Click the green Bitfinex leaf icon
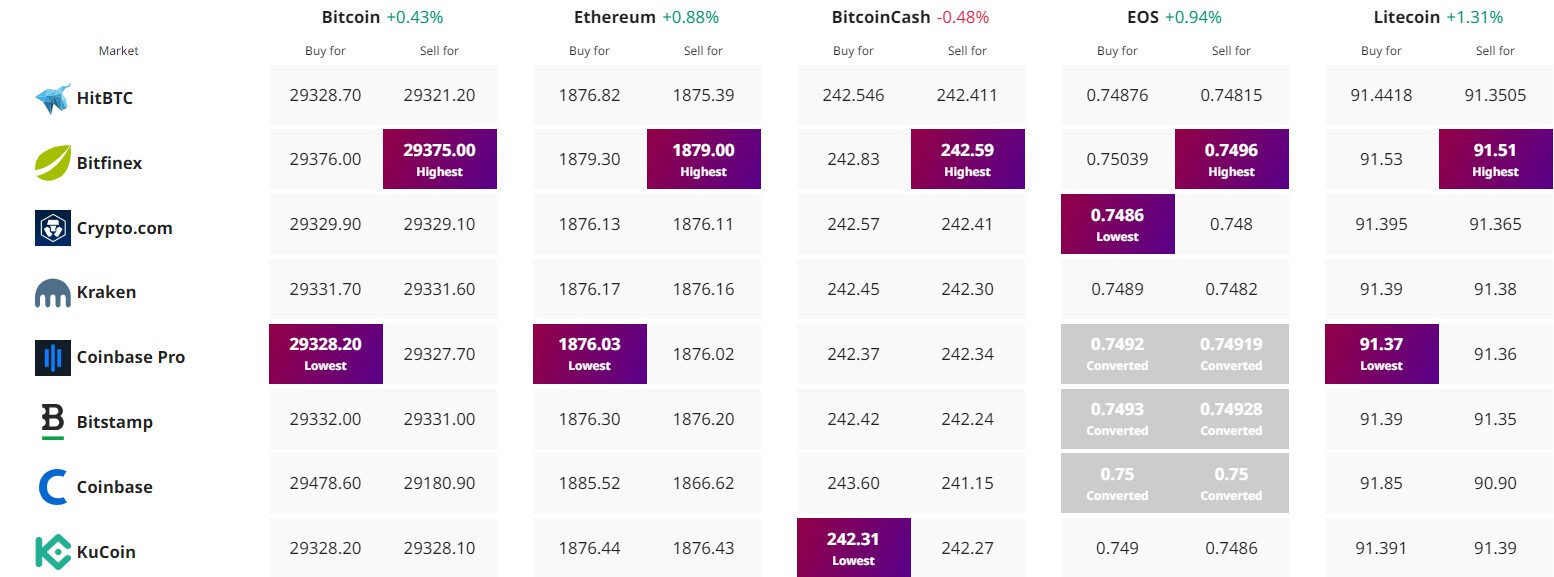Screen dimensions: 1554x577 click(x=53, y=162)
